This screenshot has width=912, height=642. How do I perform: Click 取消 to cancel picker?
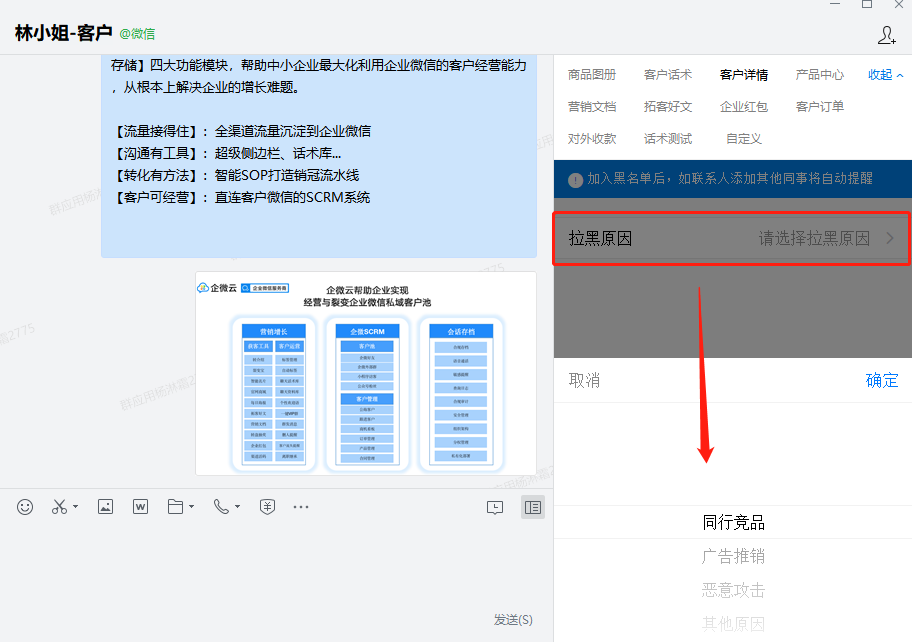point(584,380)
